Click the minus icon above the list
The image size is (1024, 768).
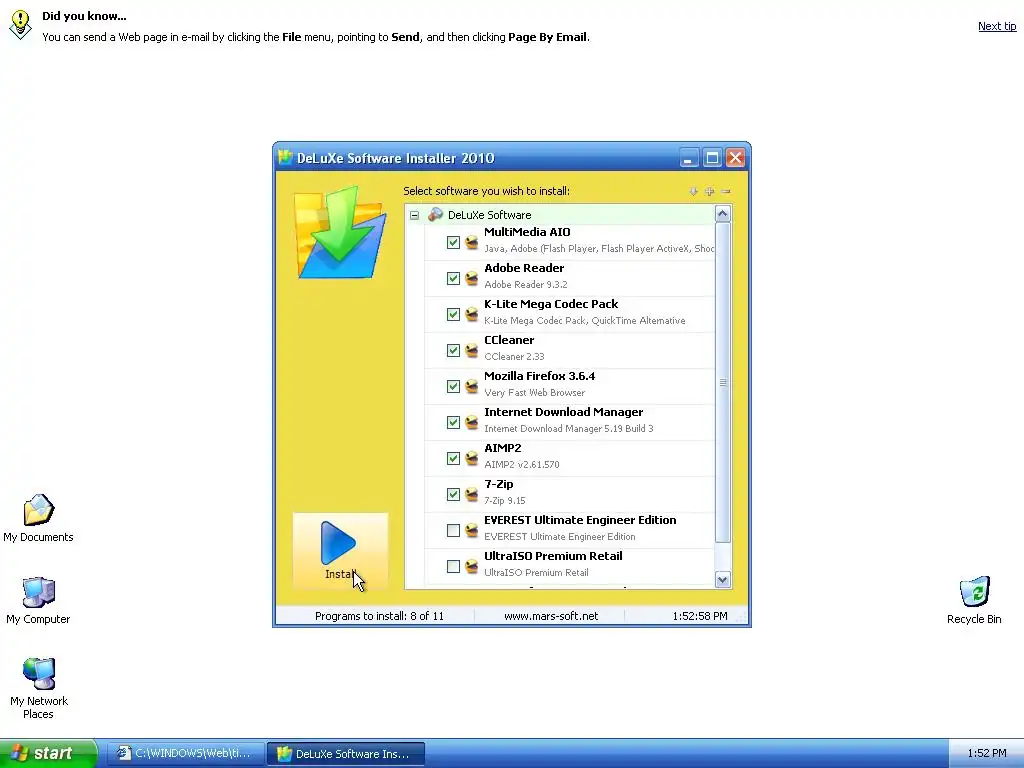[726, 191]
